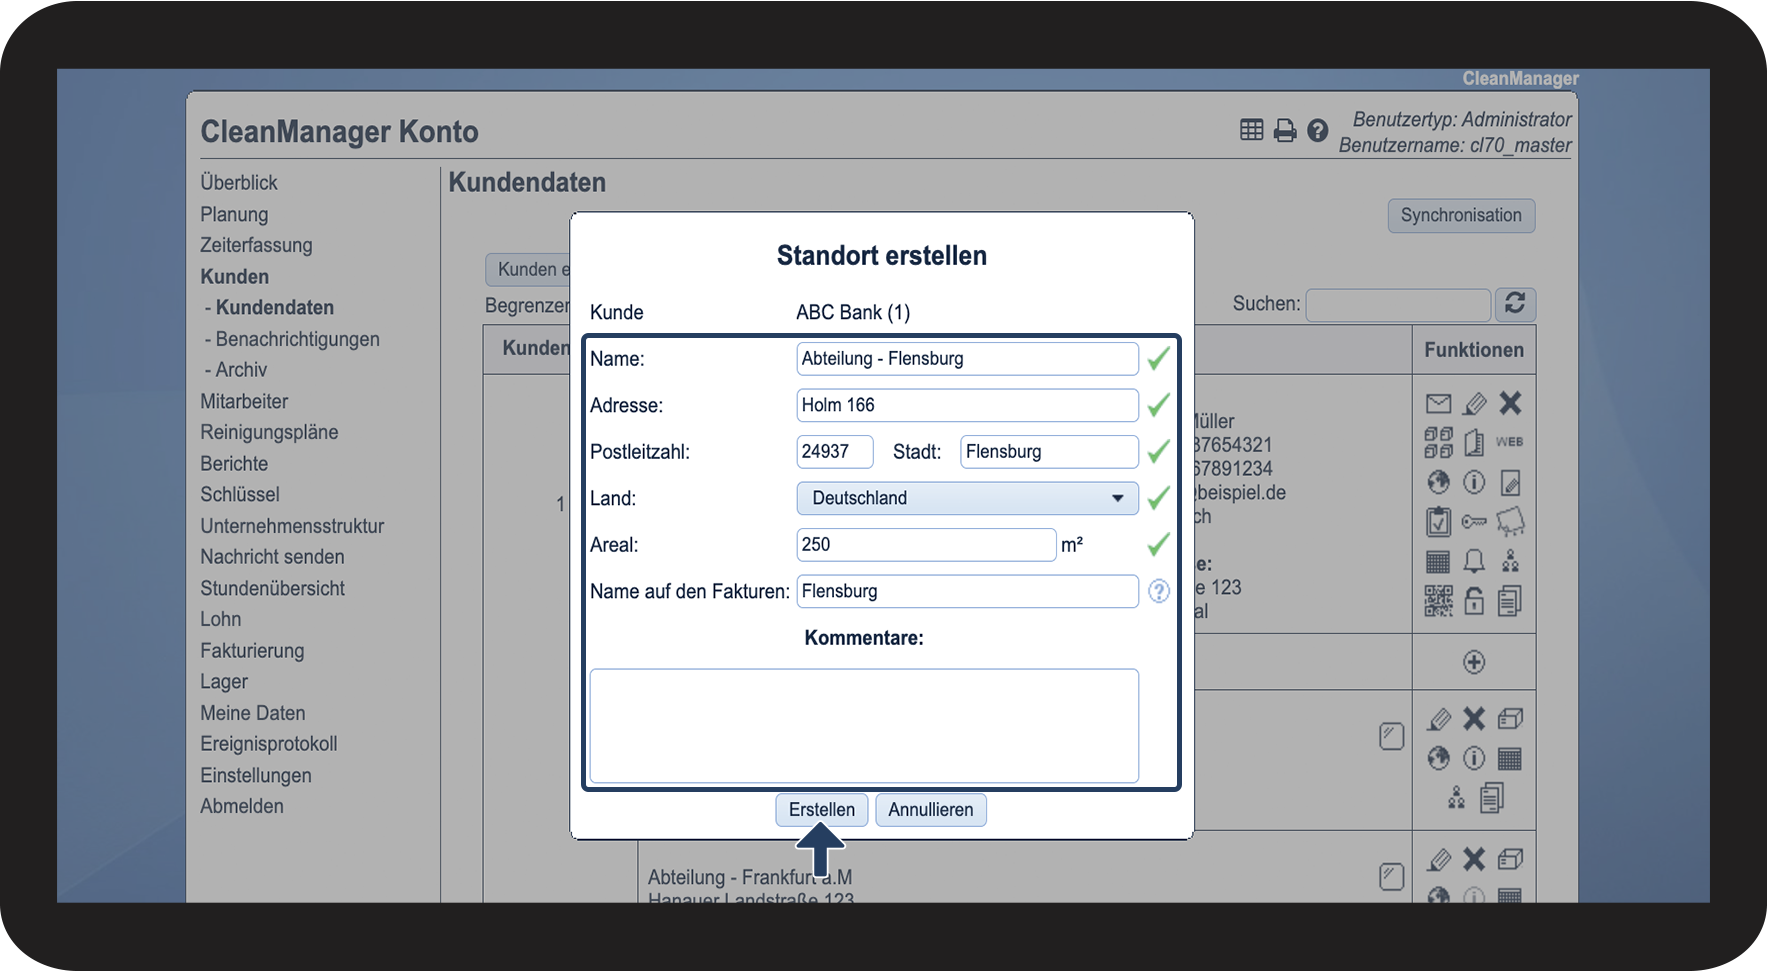
Task: Click the QR code icon in Funktionen
Action: [x=1438, y=601]
